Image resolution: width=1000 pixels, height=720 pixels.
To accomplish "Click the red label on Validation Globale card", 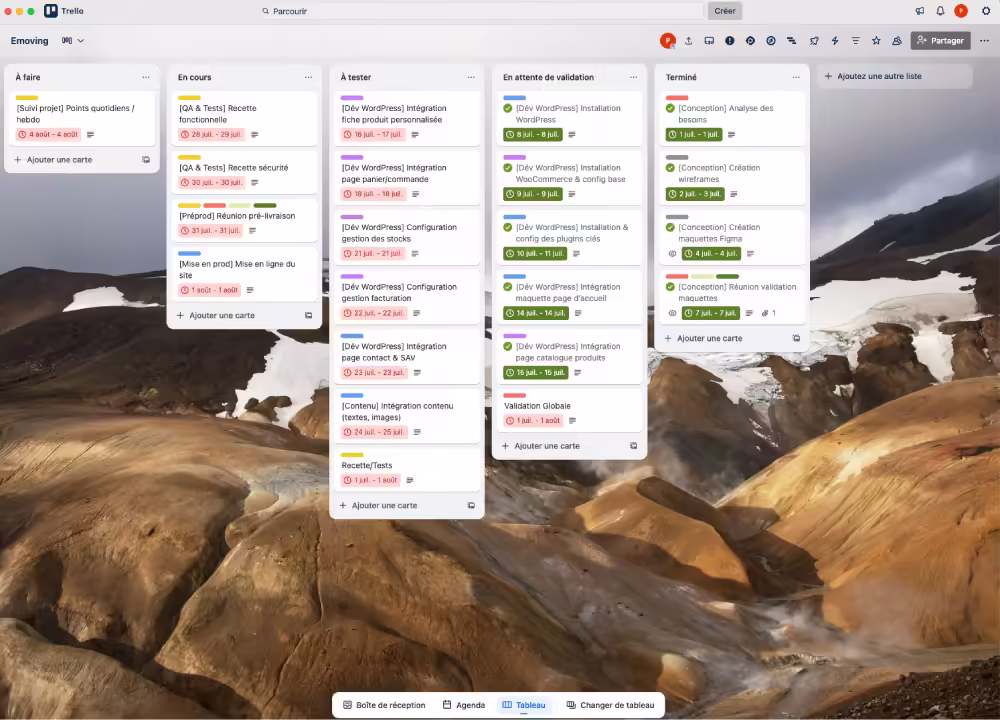I will tap(514, 396).
